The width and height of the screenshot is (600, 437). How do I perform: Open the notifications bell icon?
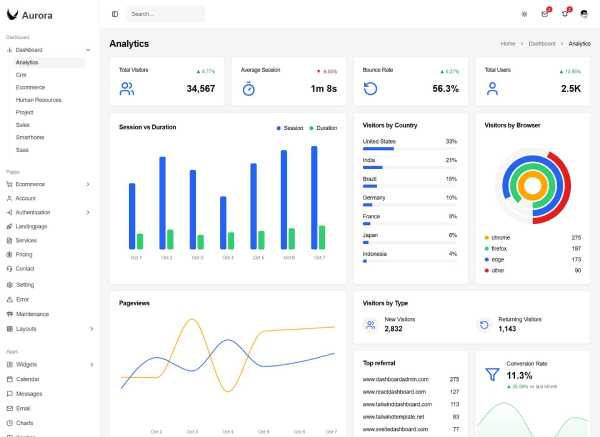564,14
